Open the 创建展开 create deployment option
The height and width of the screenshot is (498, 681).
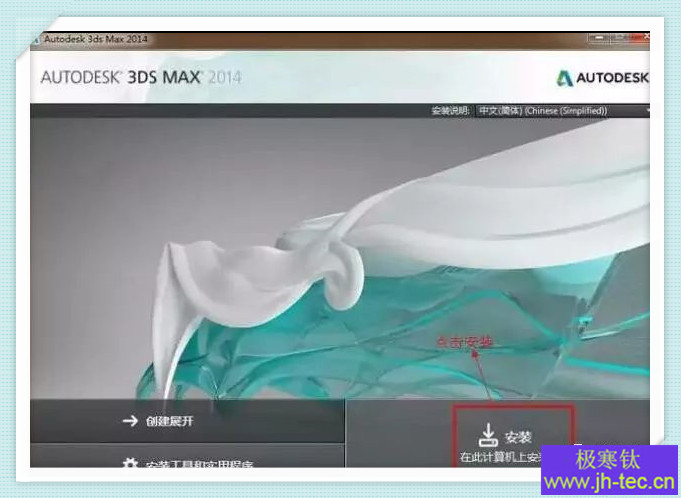(x=187, y=421)
